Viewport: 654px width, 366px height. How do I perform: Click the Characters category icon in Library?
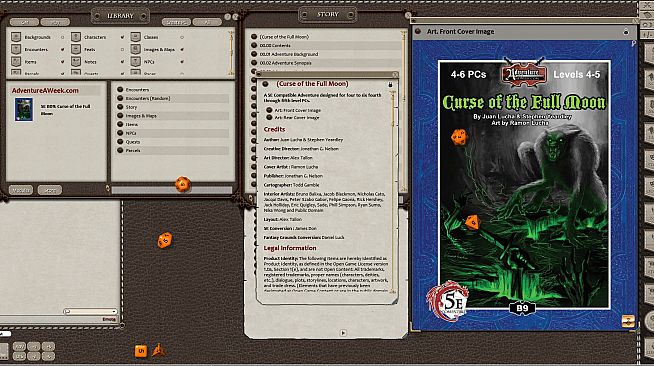pos(75,37)
